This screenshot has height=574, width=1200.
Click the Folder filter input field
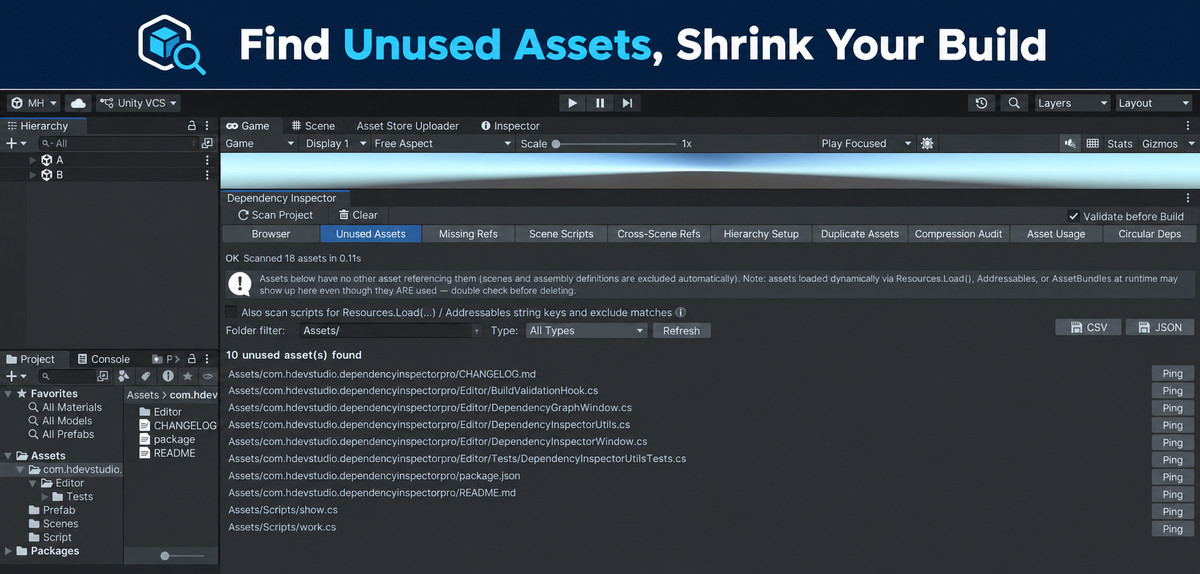390,330
